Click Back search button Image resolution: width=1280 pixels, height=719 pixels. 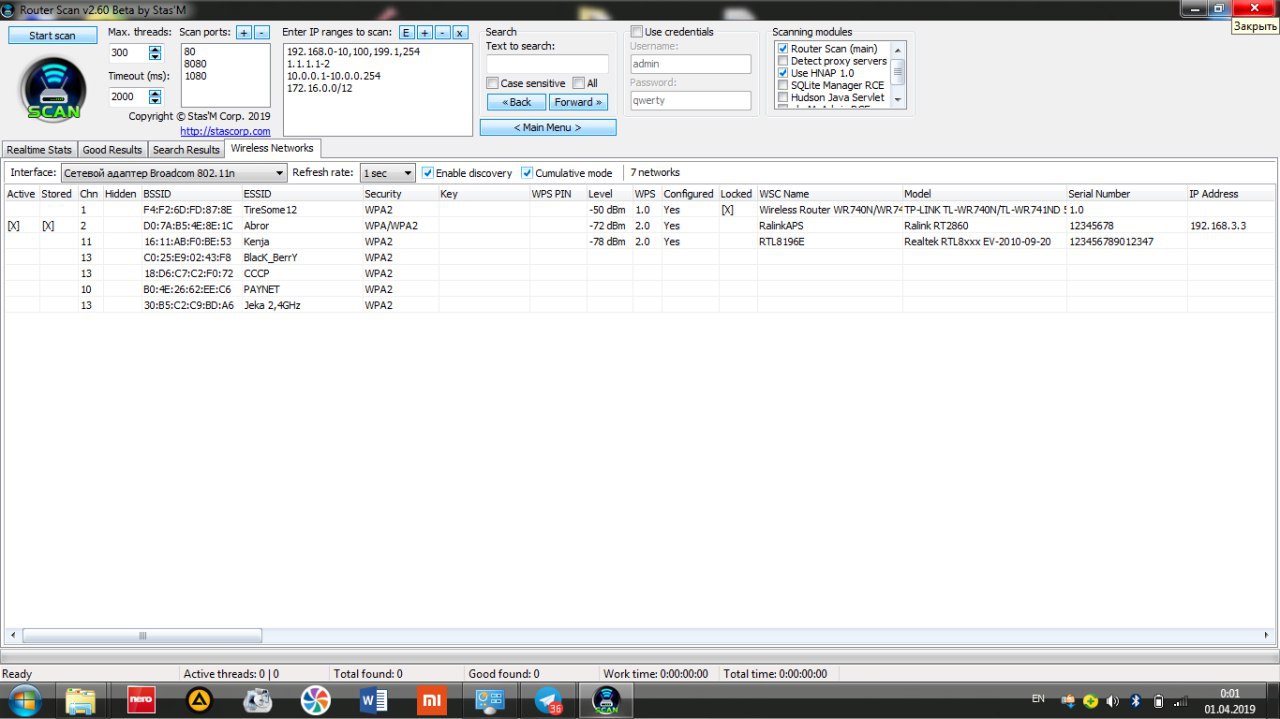point(516,102)
